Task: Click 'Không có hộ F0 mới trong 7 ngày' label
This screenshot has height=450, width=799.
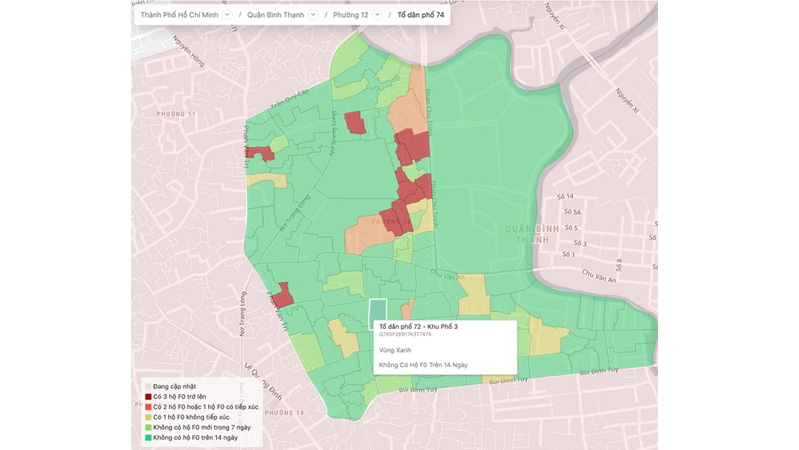Action: coord(202,427)
